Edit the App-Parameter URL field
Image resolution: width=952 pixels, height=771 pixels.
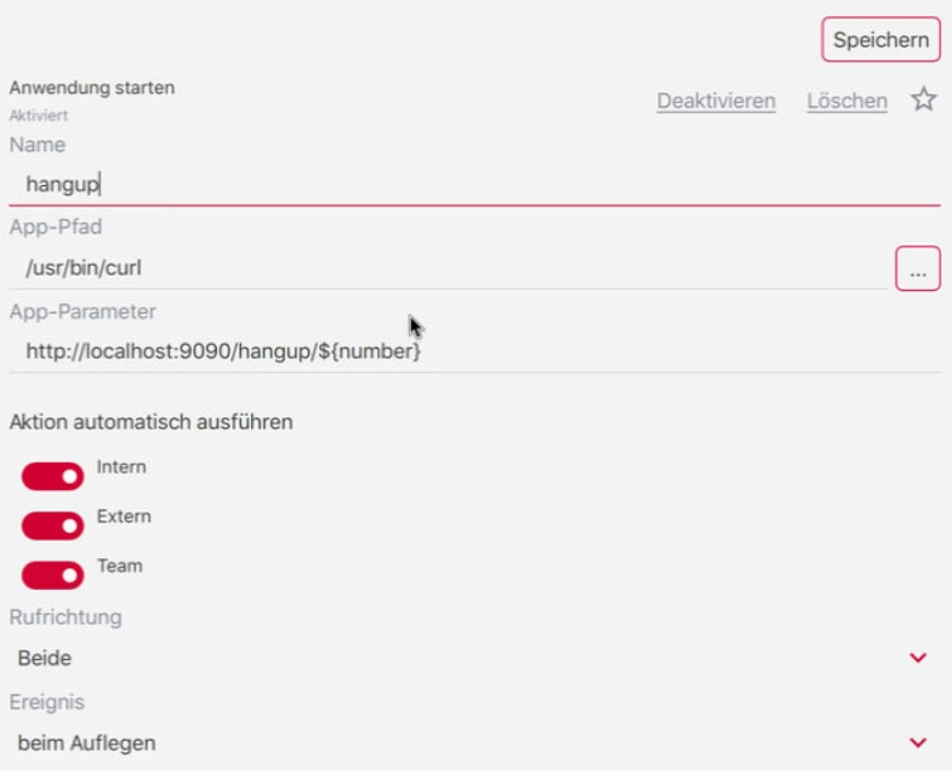point(475,351)
